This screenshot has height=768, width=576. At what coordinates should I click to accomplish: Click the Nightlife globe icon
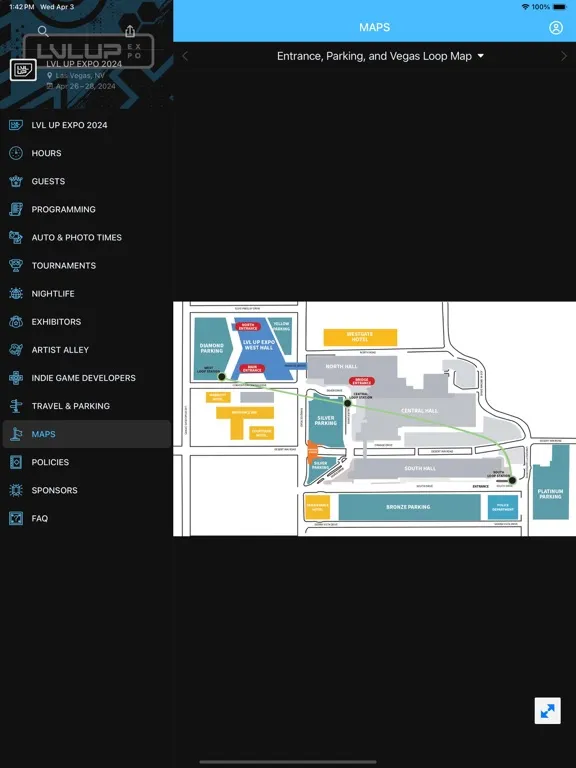[16, 293]
